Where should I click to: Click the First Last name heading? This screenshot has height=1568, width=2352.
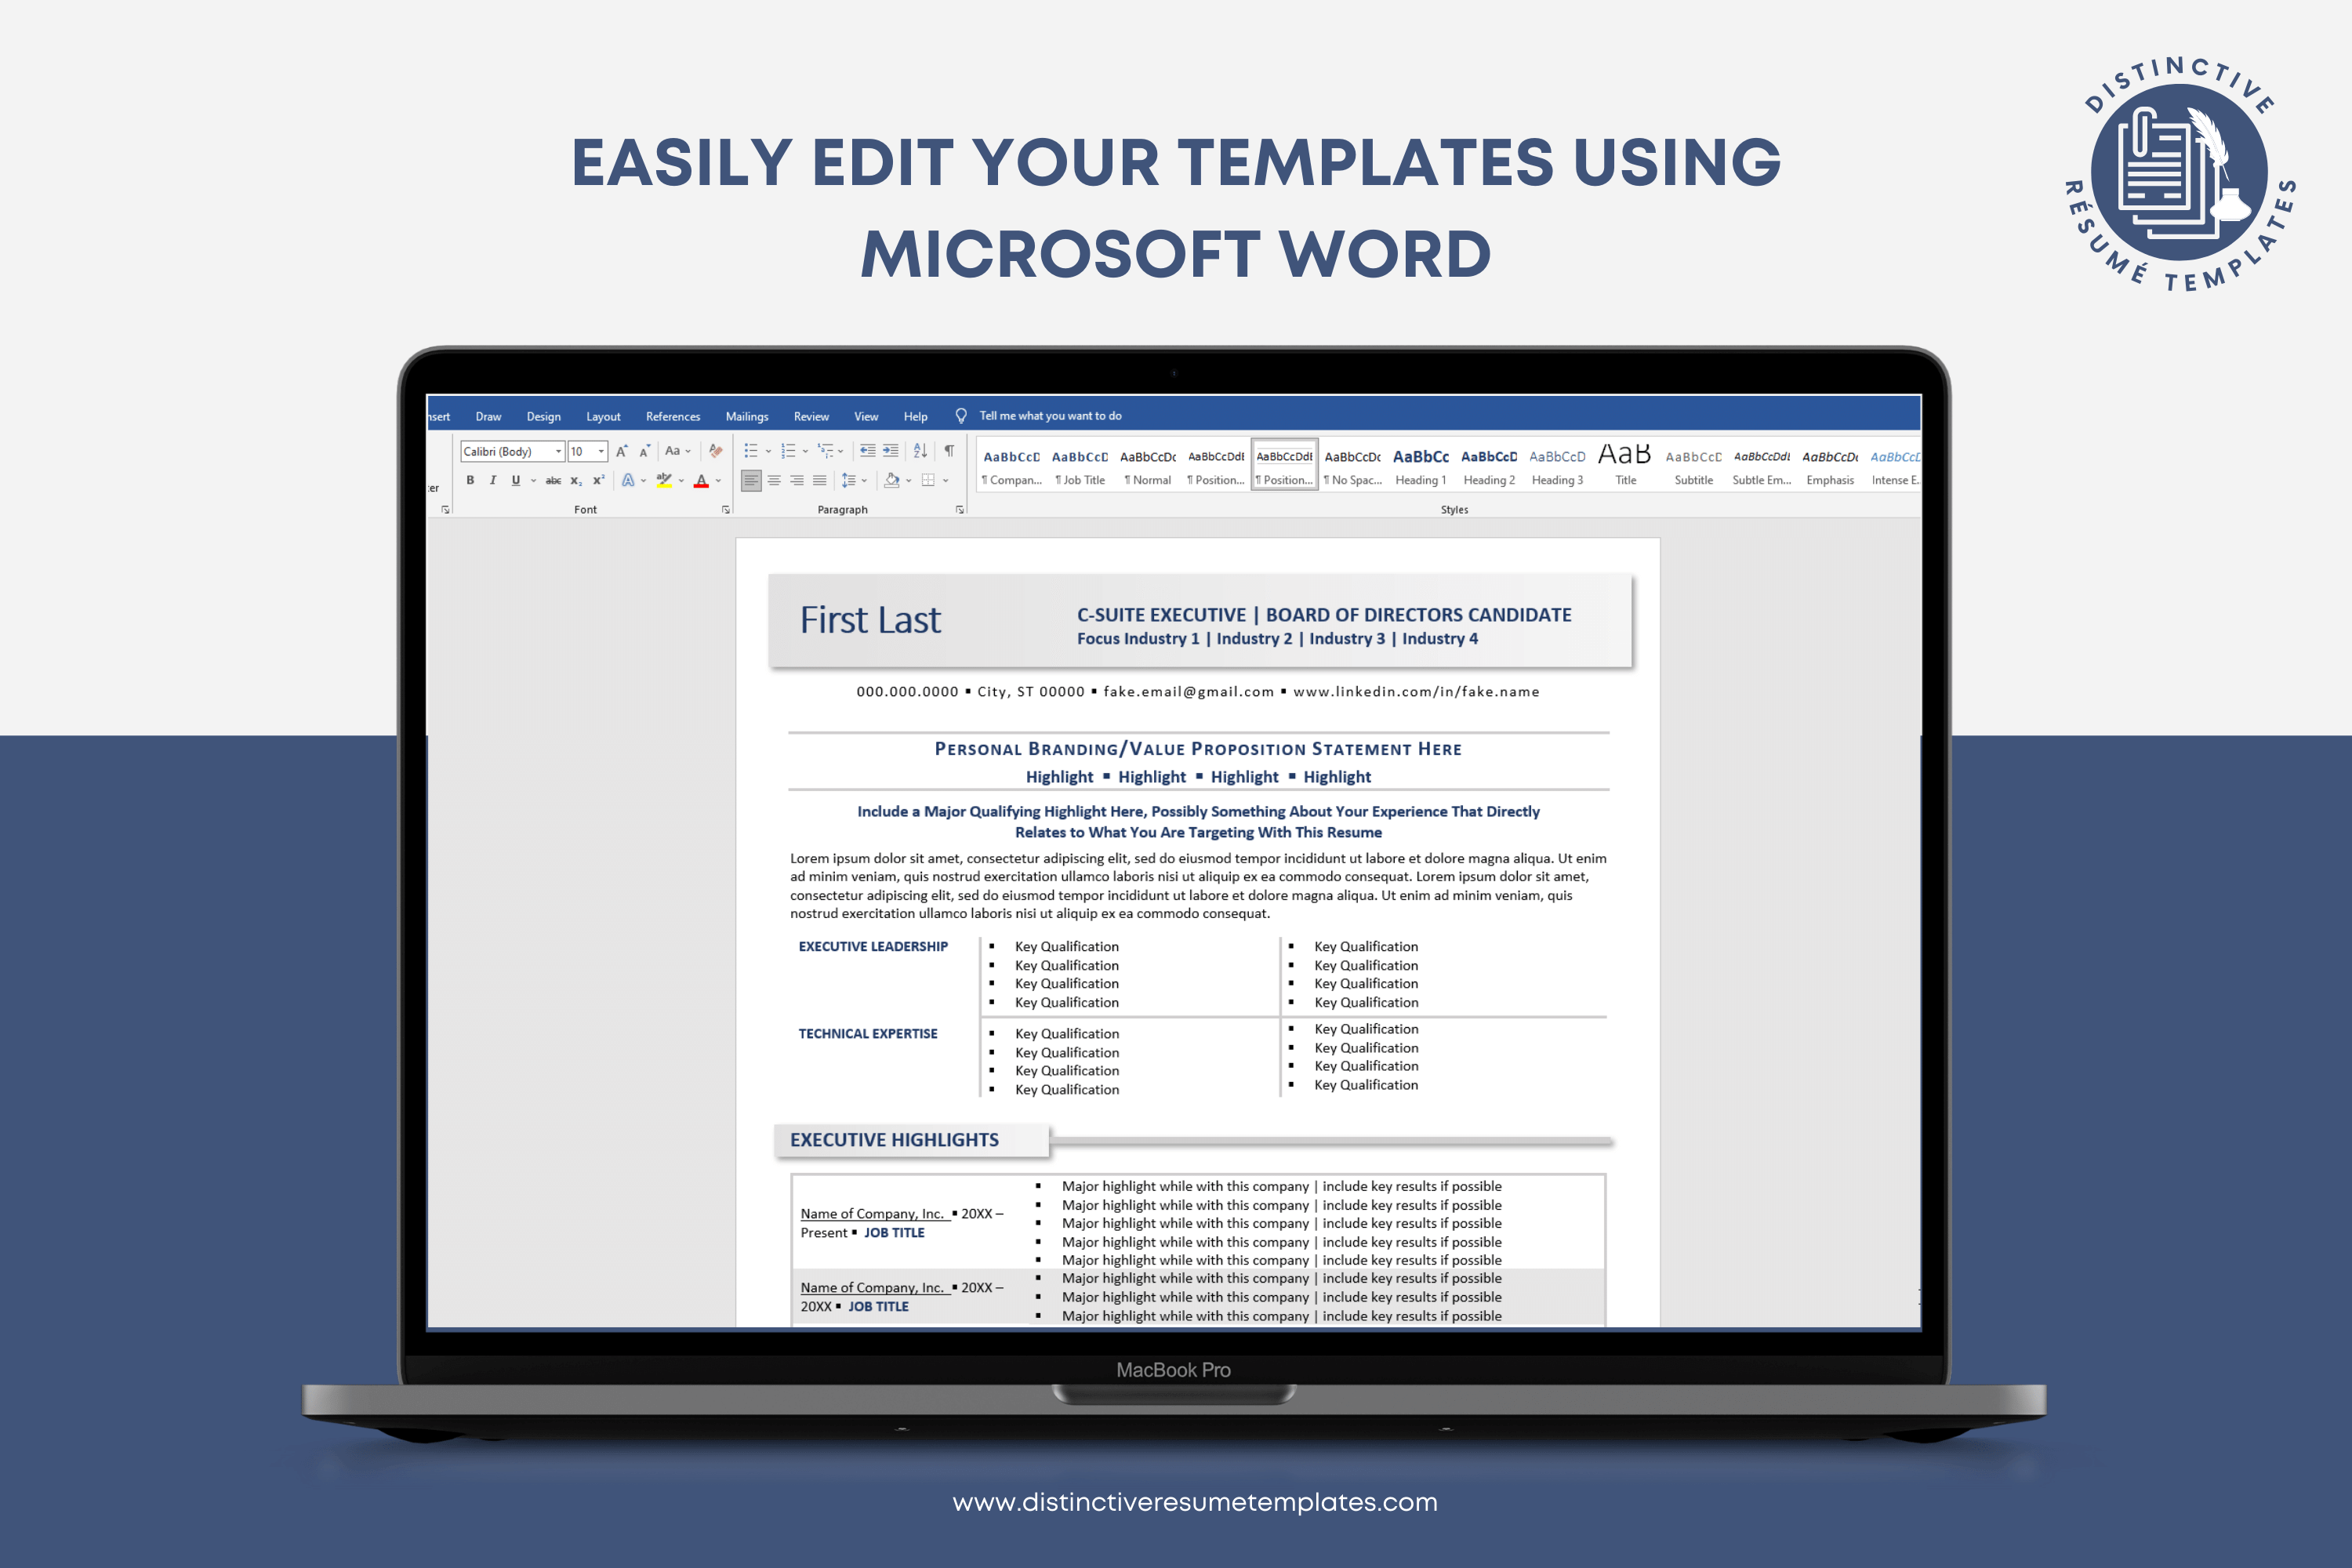click(x=870, y=620)
